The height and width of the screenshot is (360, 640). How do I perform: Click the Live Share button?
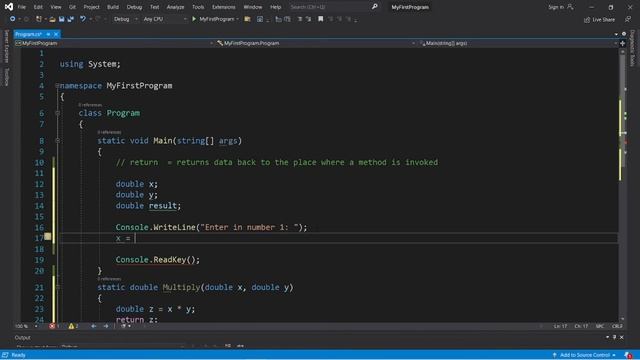point(600,20)
